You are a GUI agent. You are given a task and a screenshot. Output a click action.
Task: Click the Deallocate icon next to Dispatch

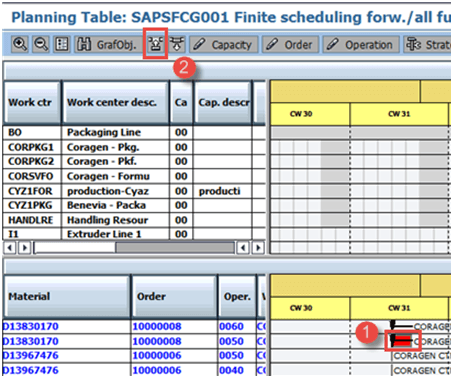tap(177, 44)
